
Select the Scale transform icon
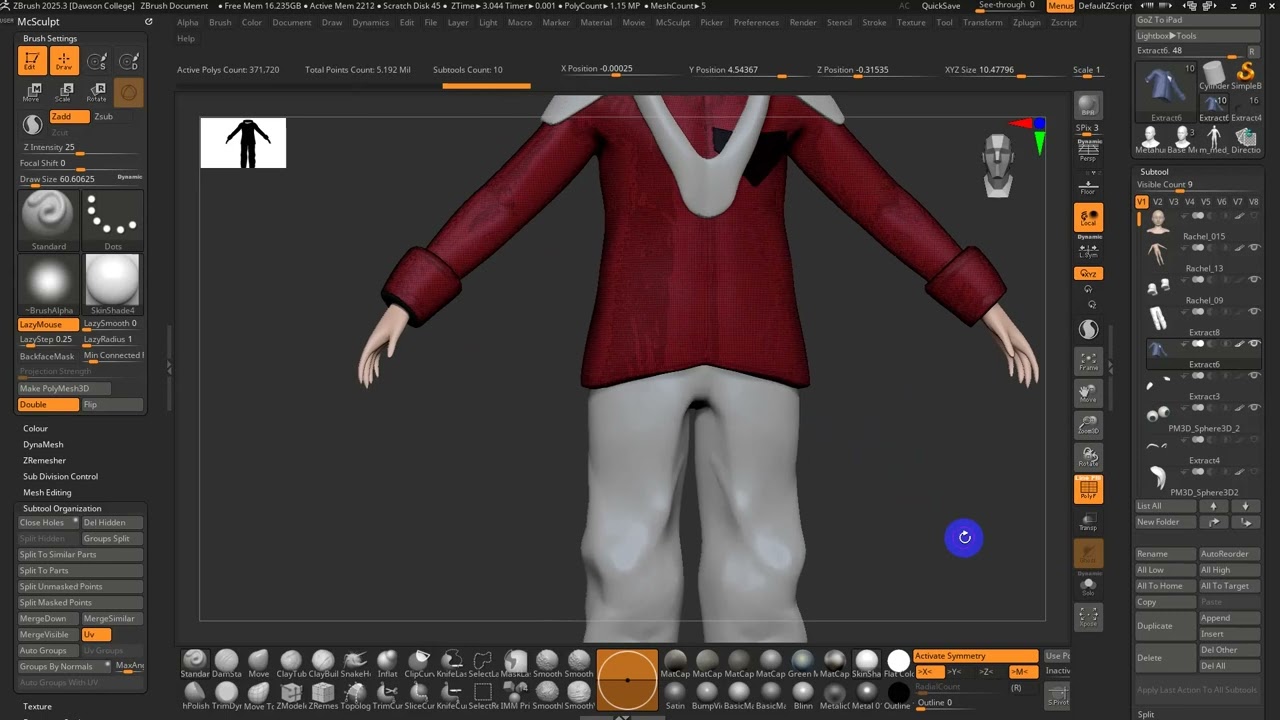[64, 92]
